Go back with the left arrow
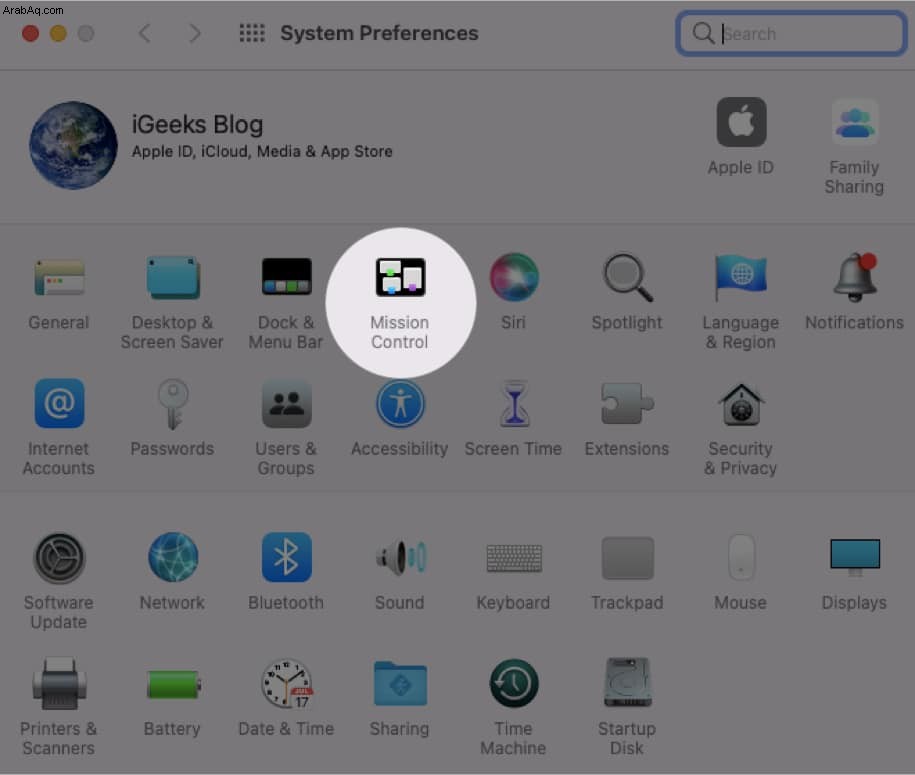Image resolution: width=915 pixels, height=775 pixels. (145, 33)
